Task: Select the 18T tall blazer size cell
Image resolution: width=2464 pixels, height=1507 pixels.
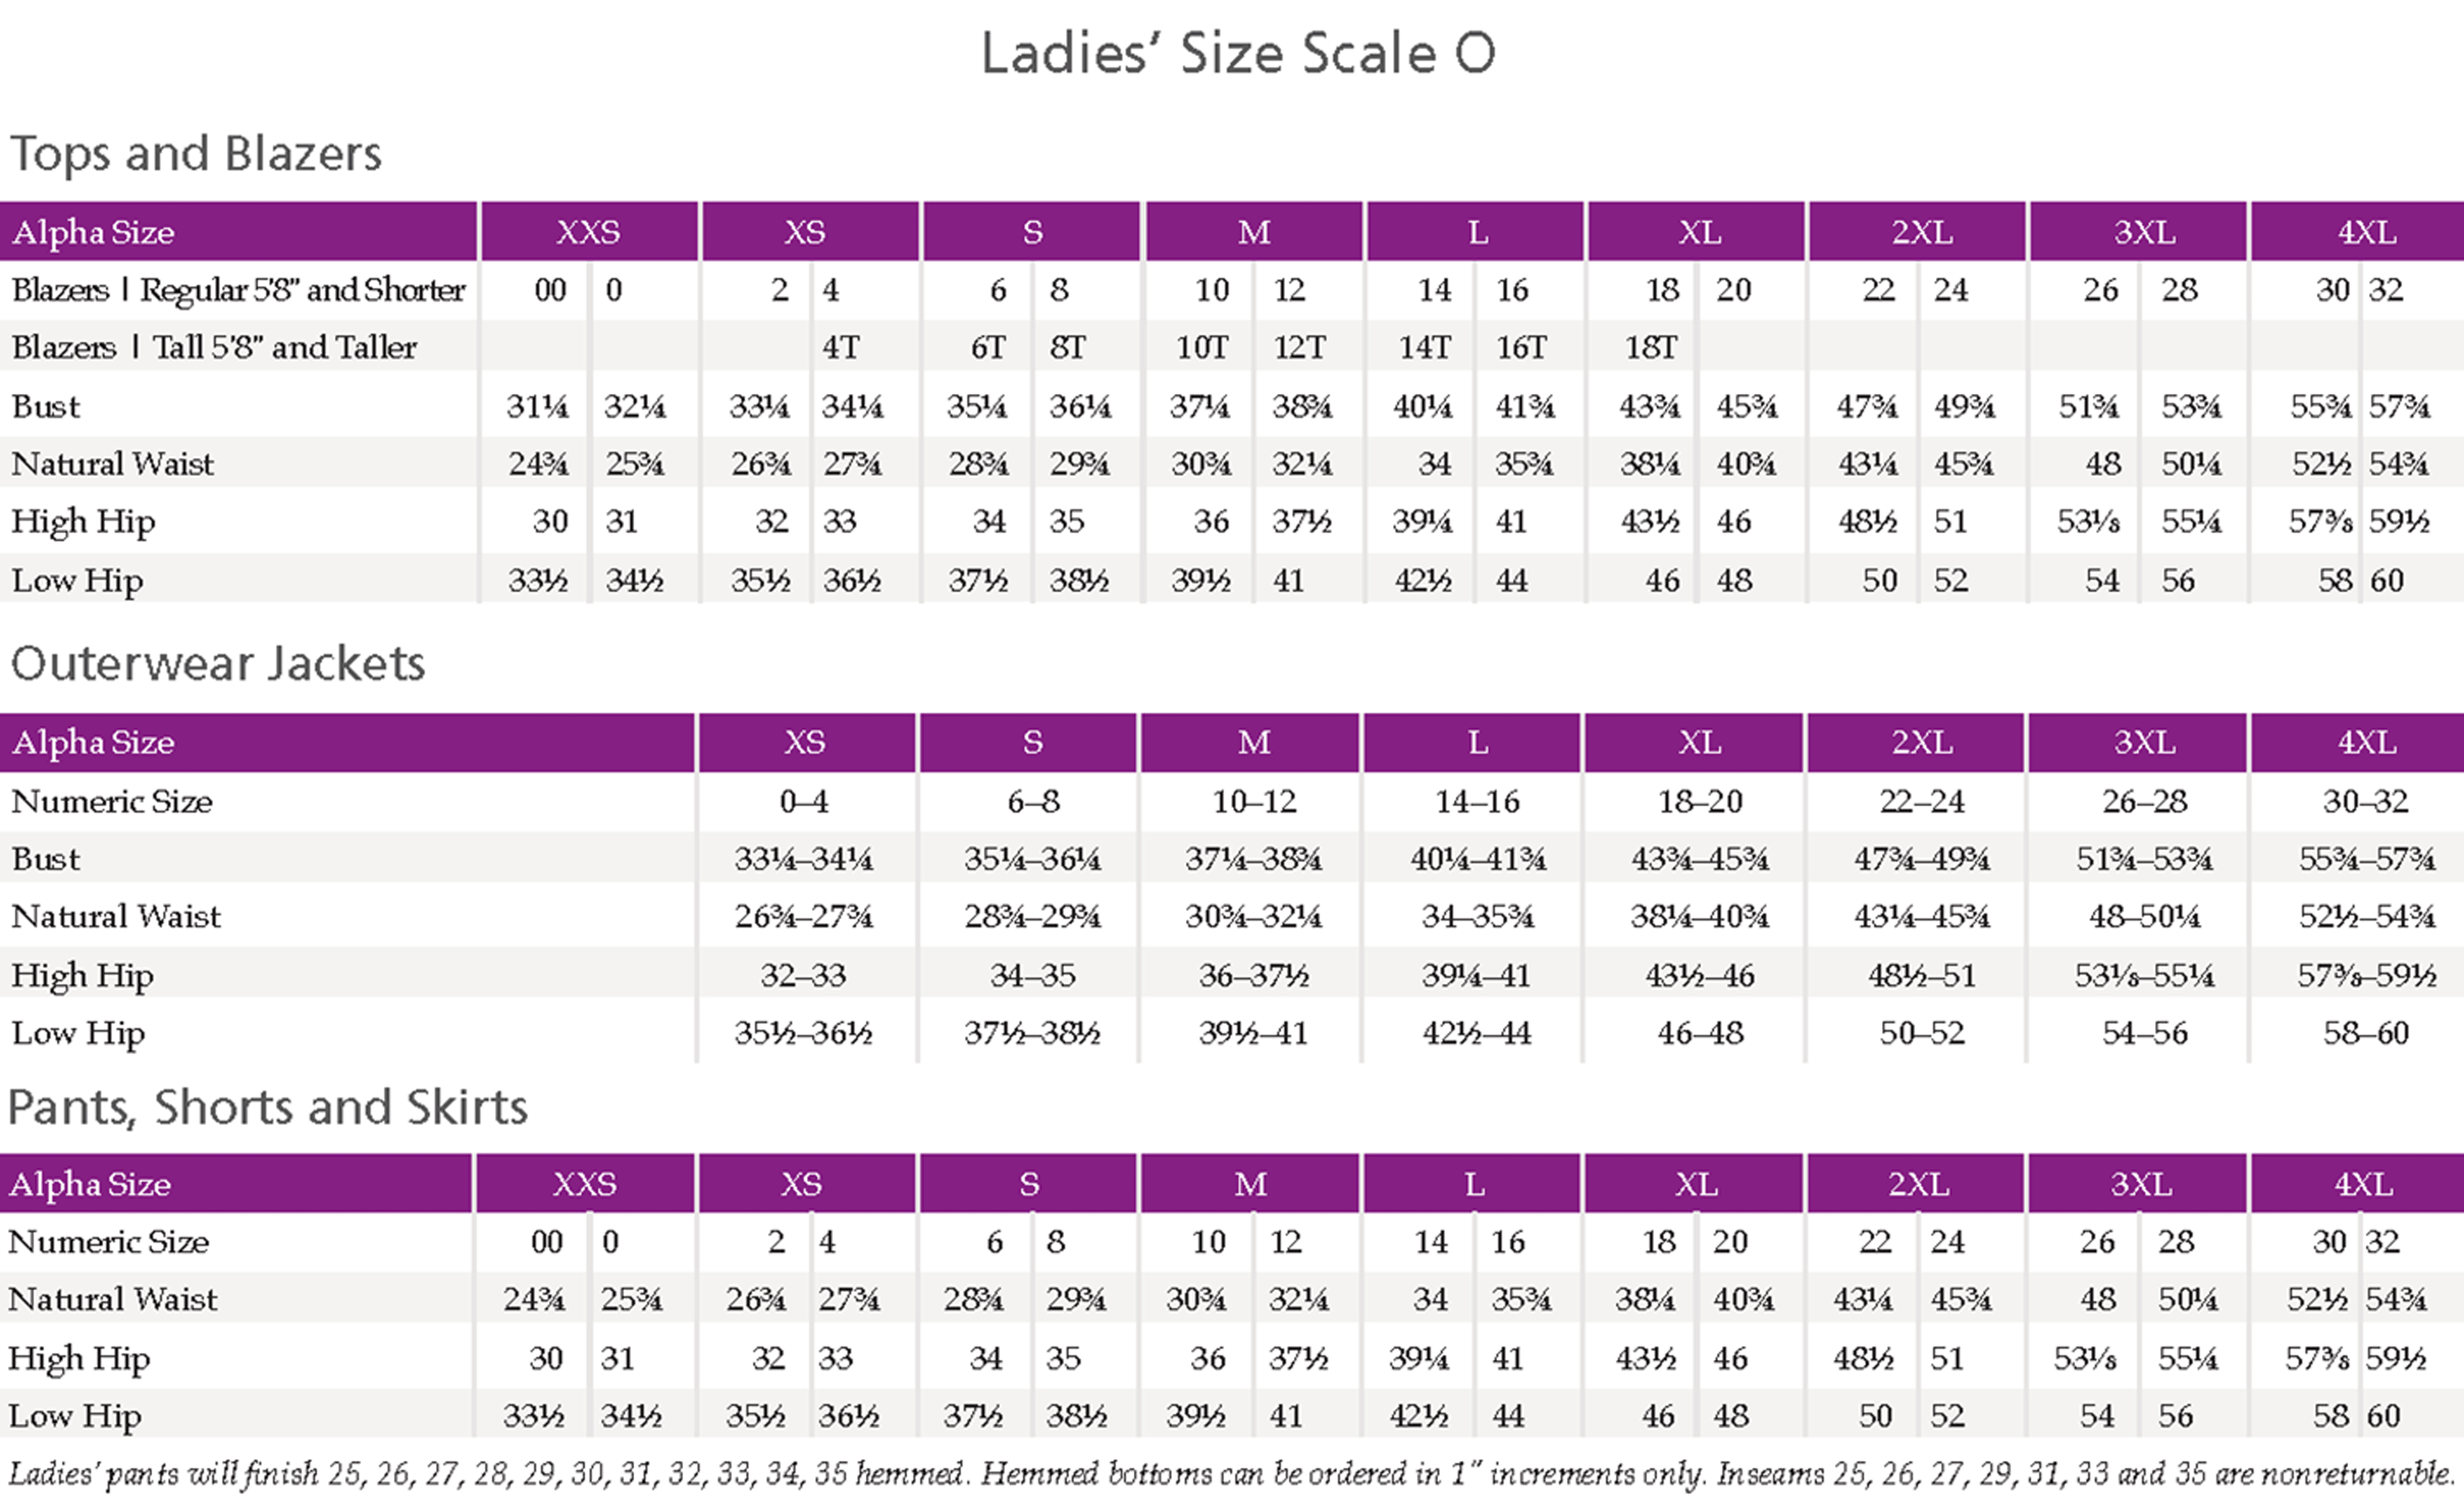Action: point(1650,347)
